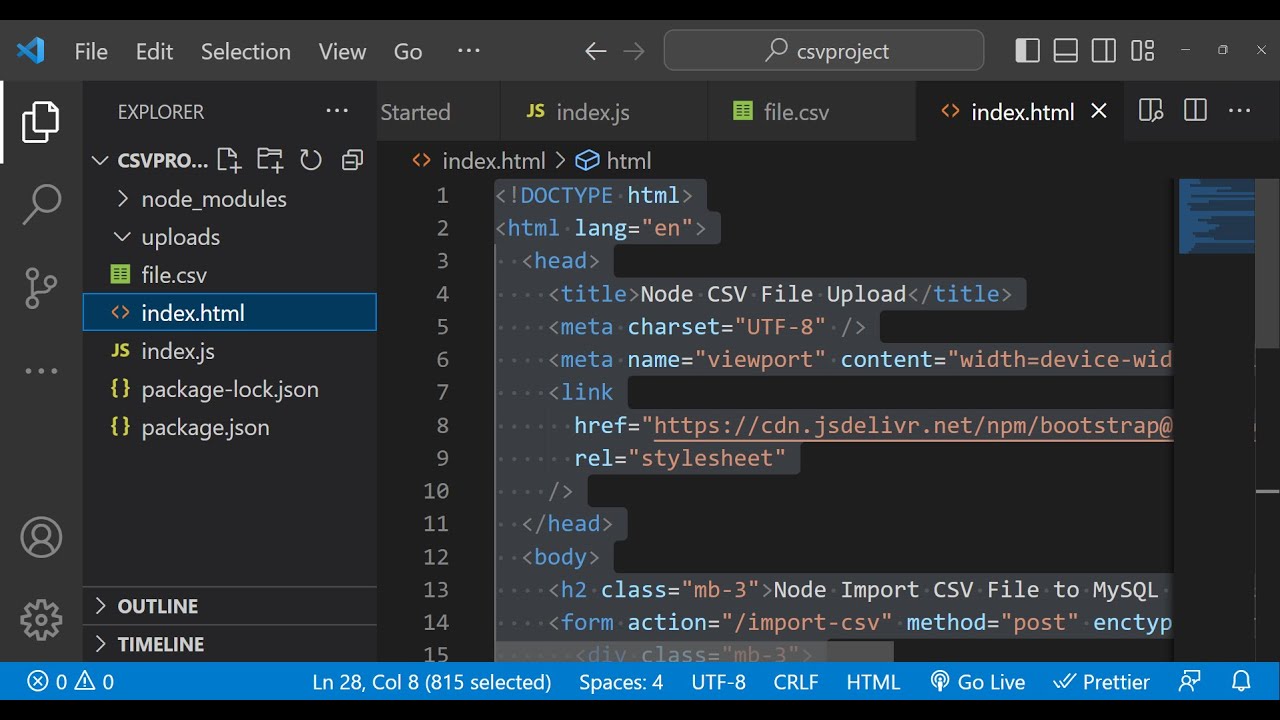Viewport: 1280px width, 720px height.
Task: Toggle the secondary side bar layout button
Action: (x=1104, y=51)
